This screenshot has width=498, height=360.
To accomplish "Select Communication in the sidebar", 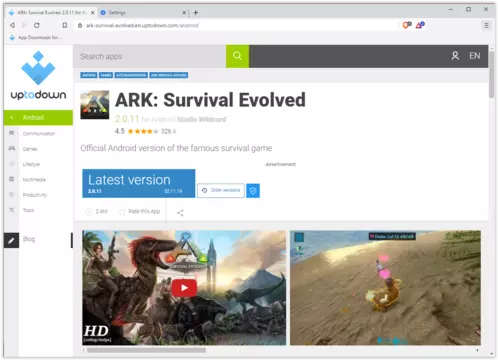I will coord(39,134).
